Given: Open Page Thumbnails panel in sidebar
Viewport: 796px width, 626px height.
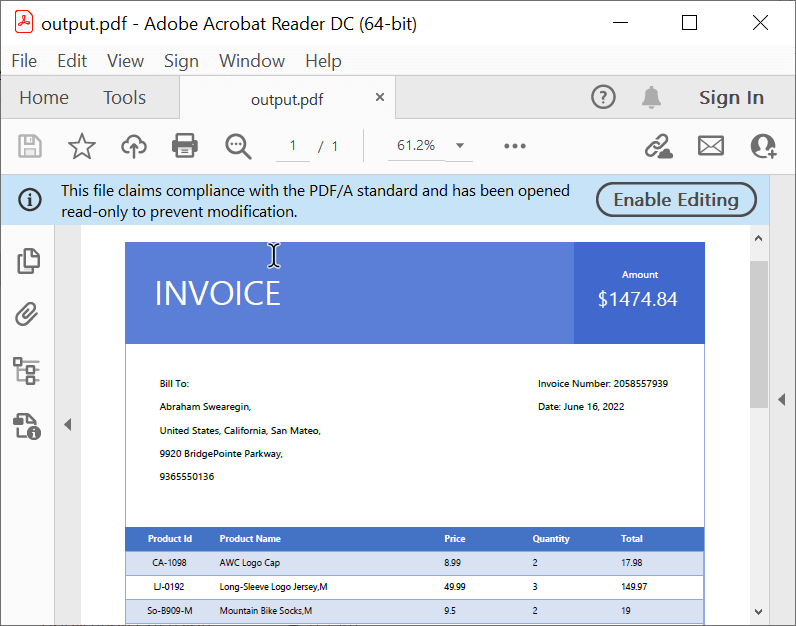Looking at the screenshot, I should [x=28, y=261].
